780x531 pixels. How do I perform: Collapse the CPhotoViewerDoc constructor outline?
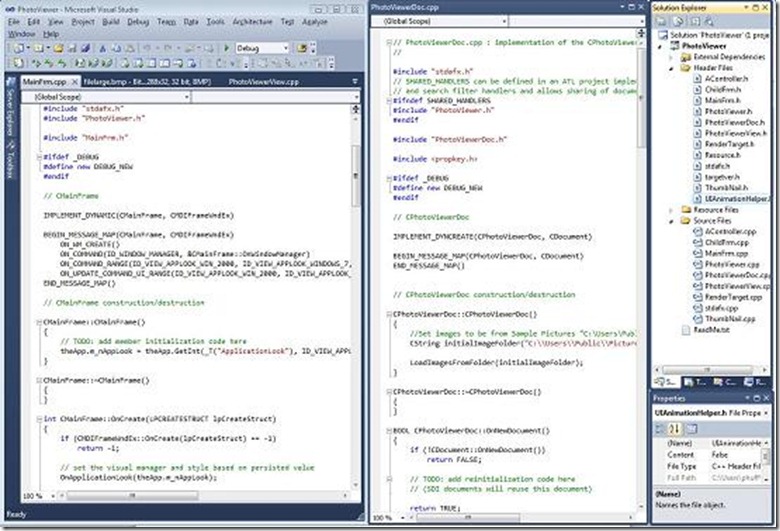389,315
